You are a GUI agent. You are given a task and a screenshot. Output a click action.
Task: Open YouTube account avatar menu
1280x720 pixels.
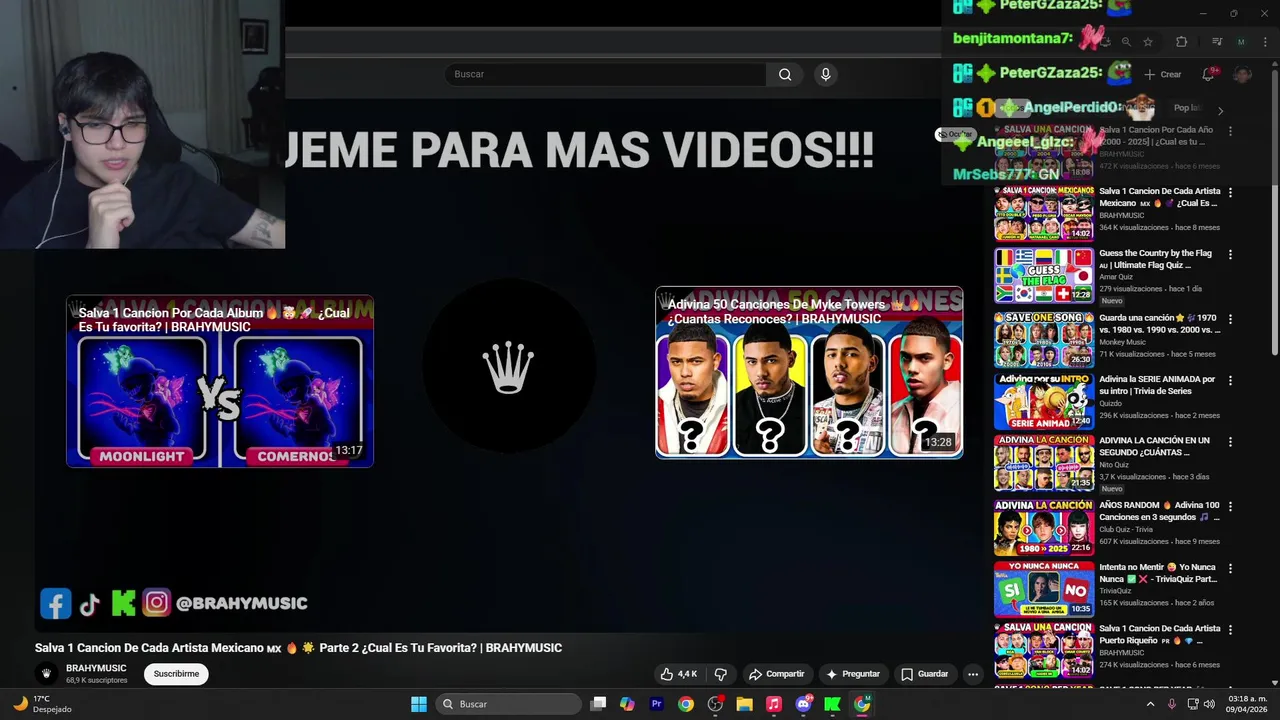pyautogui.click(x=1243, y=74)
